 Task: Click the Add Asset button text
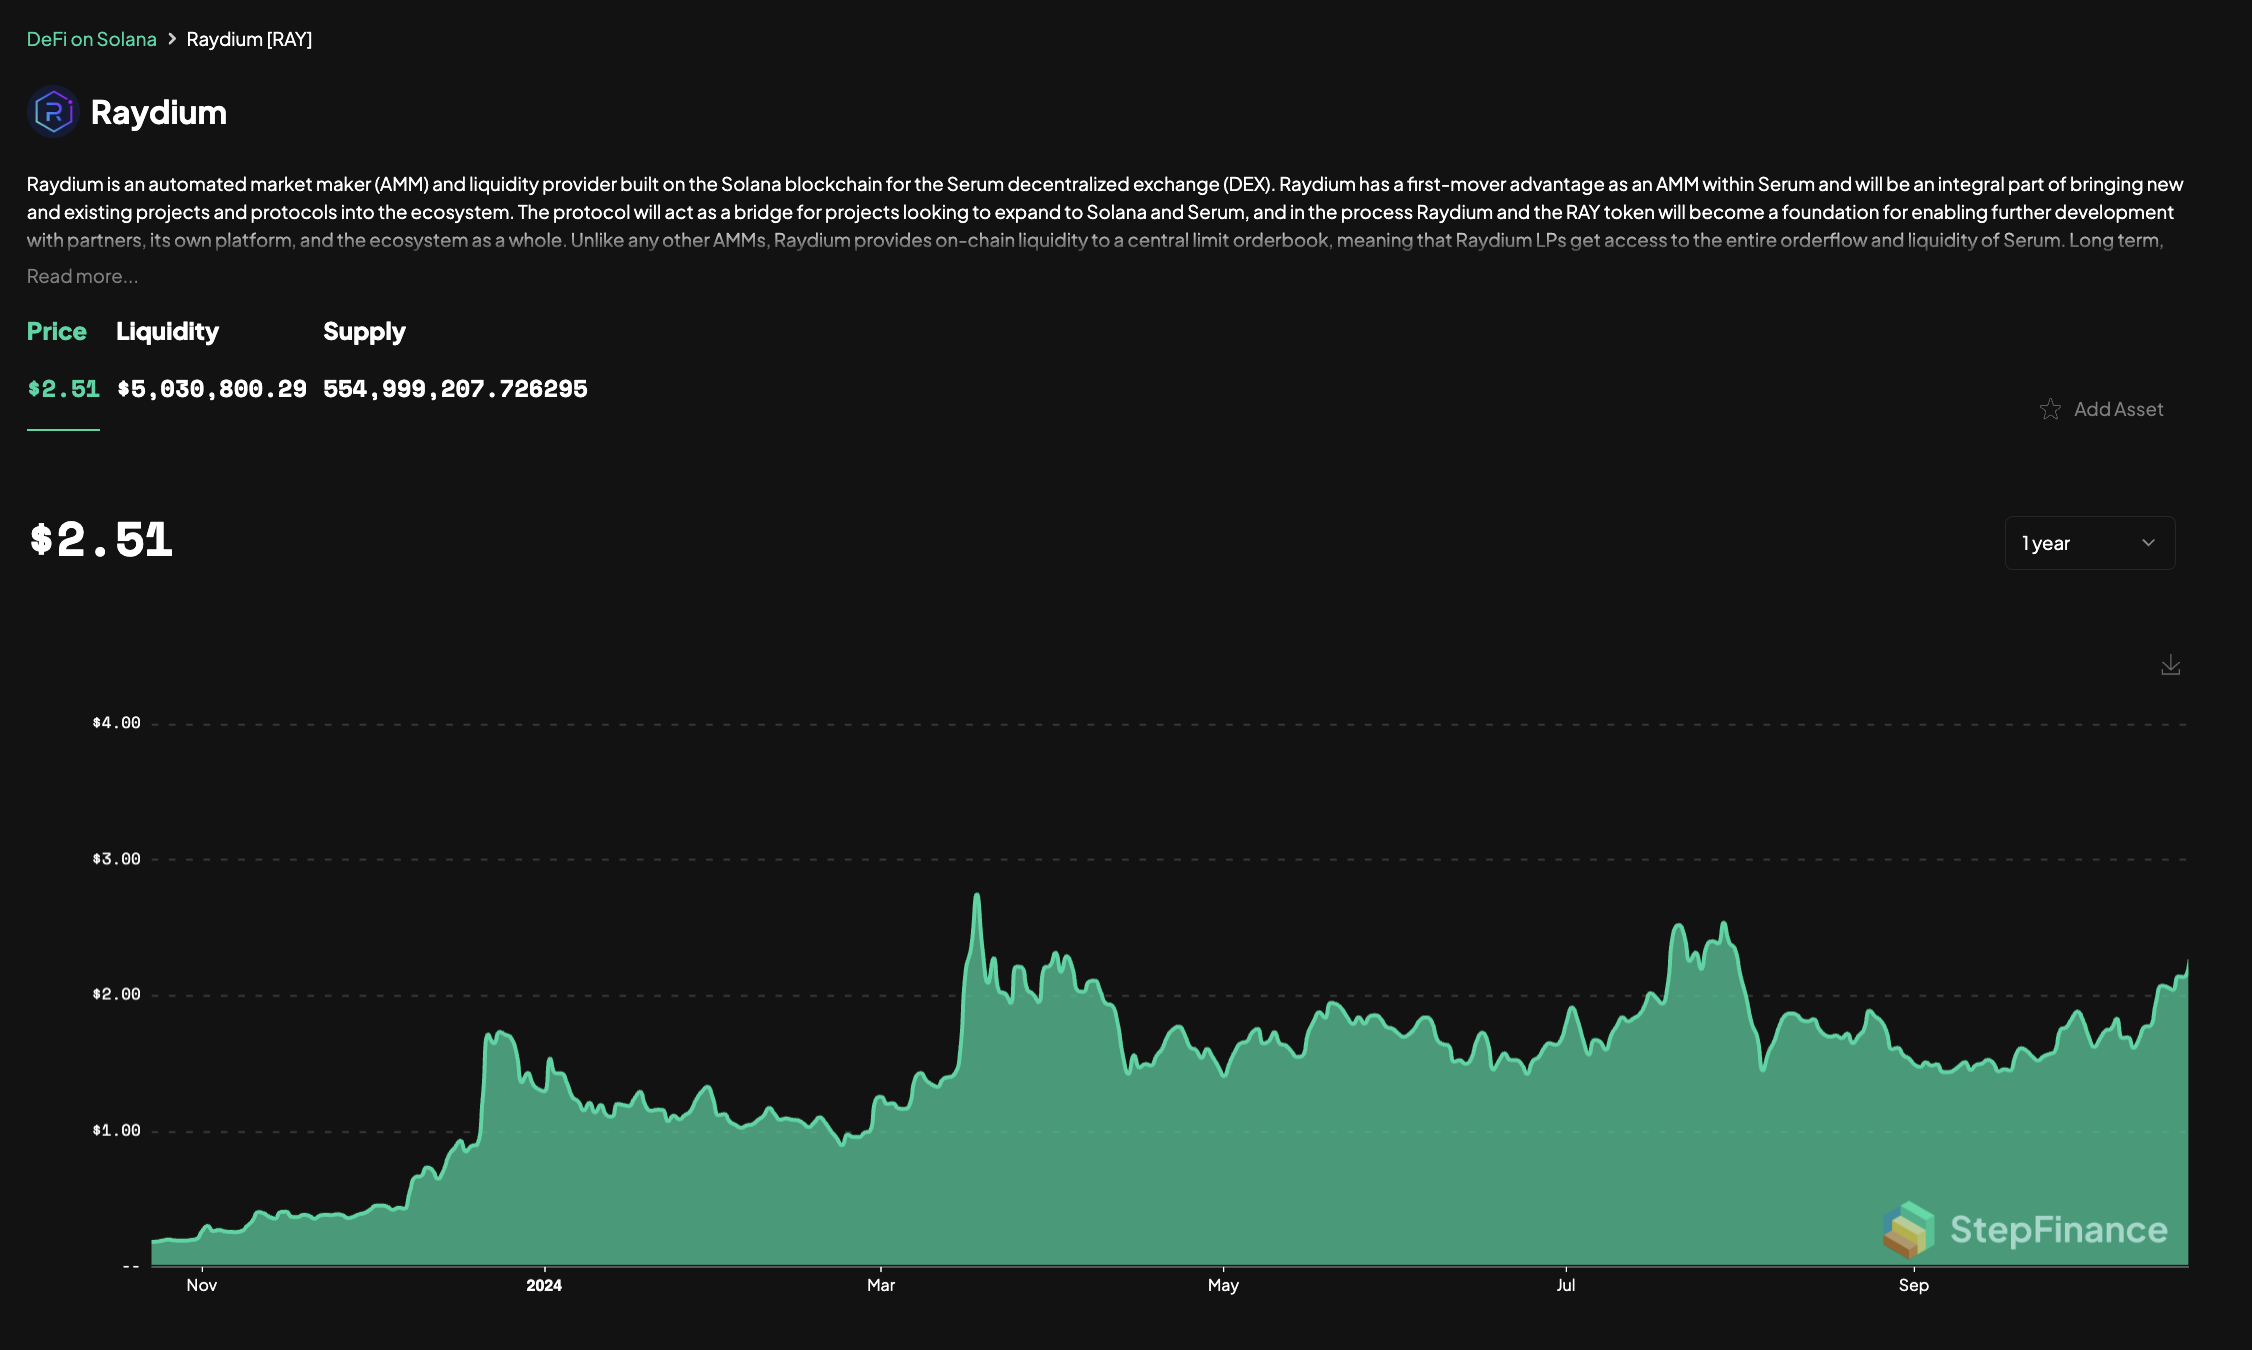pos(2118,409)
